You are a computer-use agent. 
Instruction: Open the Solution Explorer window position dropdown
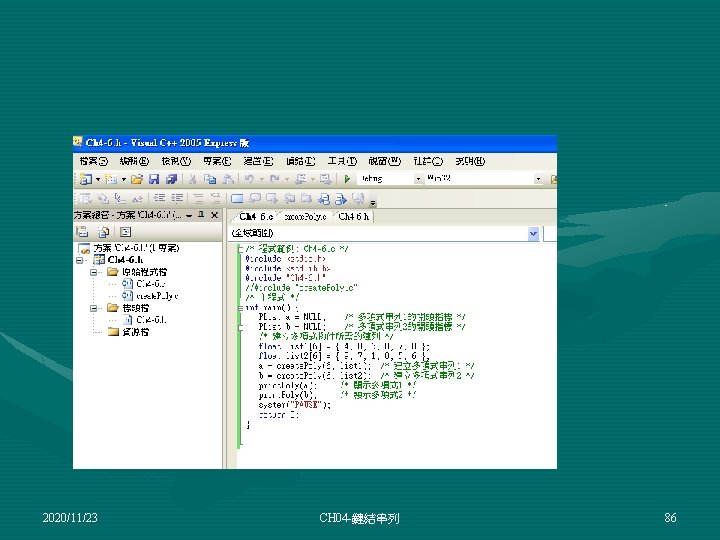click(x=189, y=215)
